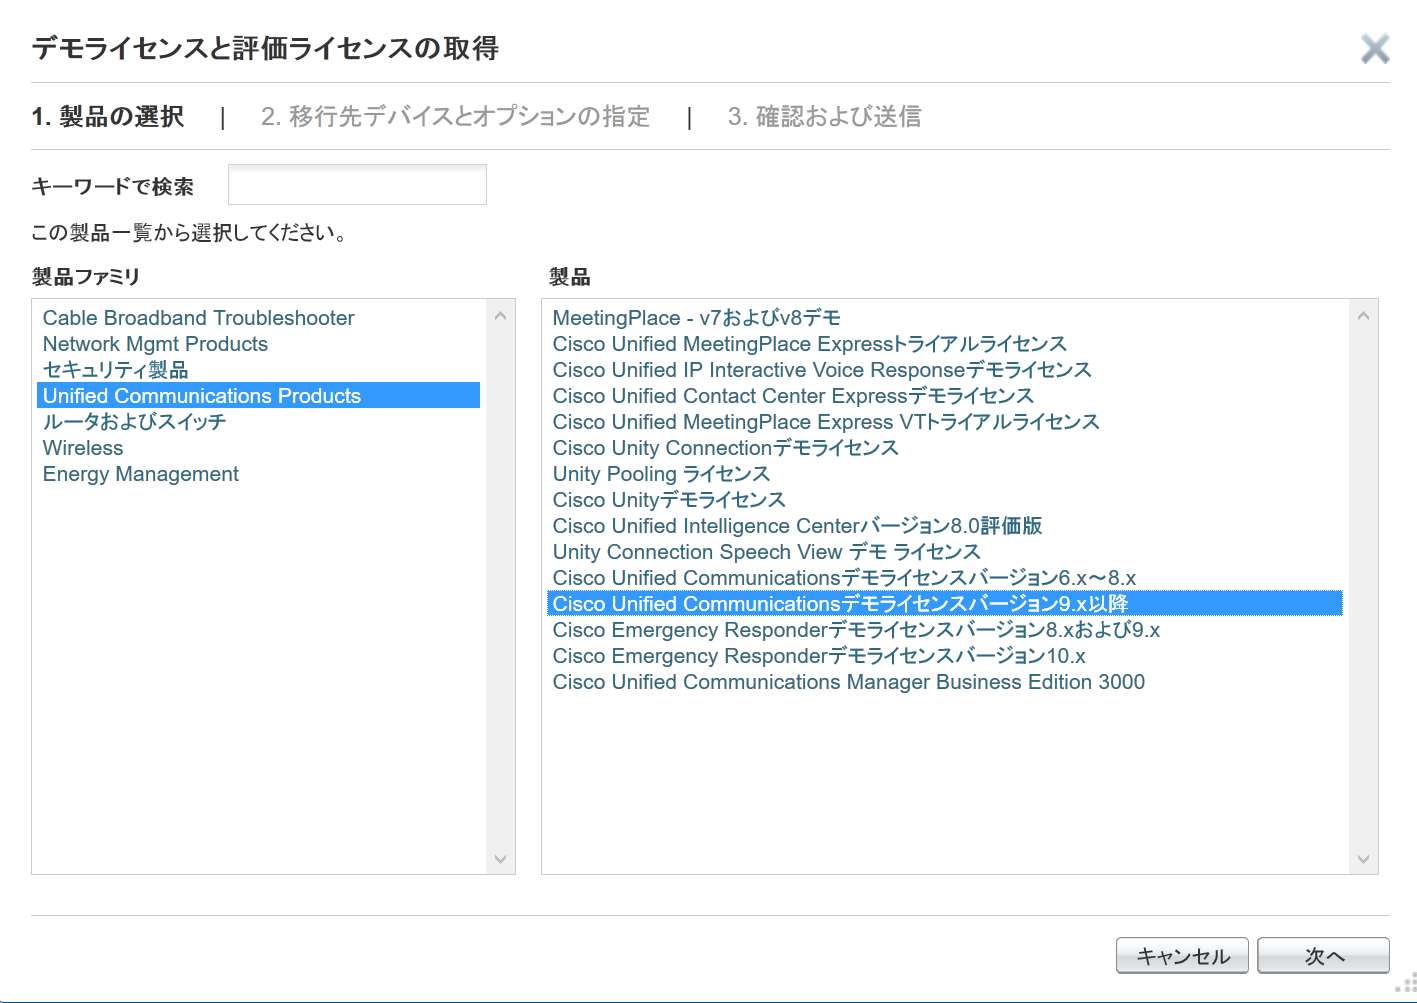Select Cisco Unity Connectionデモライセンス

(x=725, y=448)
